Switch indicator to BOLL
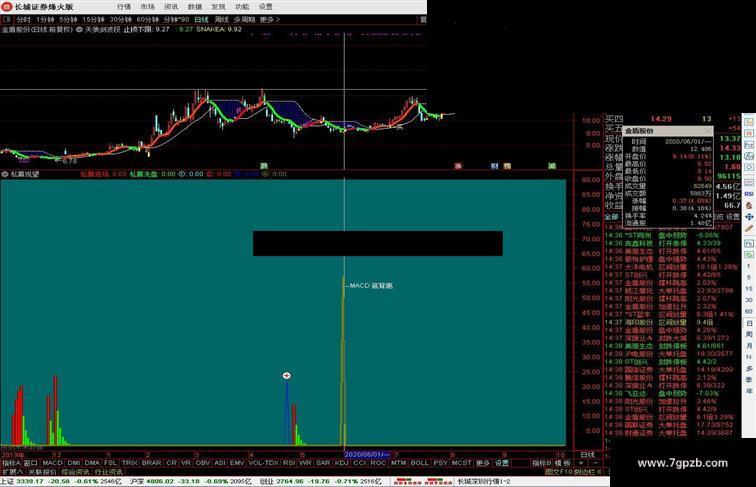This screenshot has width=756, height=487. click(x=419, y=462)
